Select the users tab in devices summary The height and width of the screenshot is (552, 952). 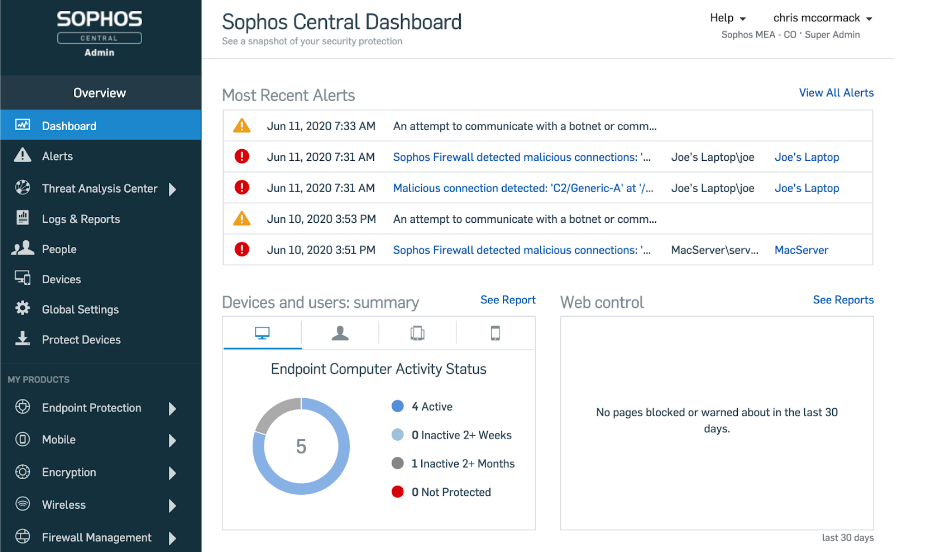pyautogui.click(x=340, y=333)
